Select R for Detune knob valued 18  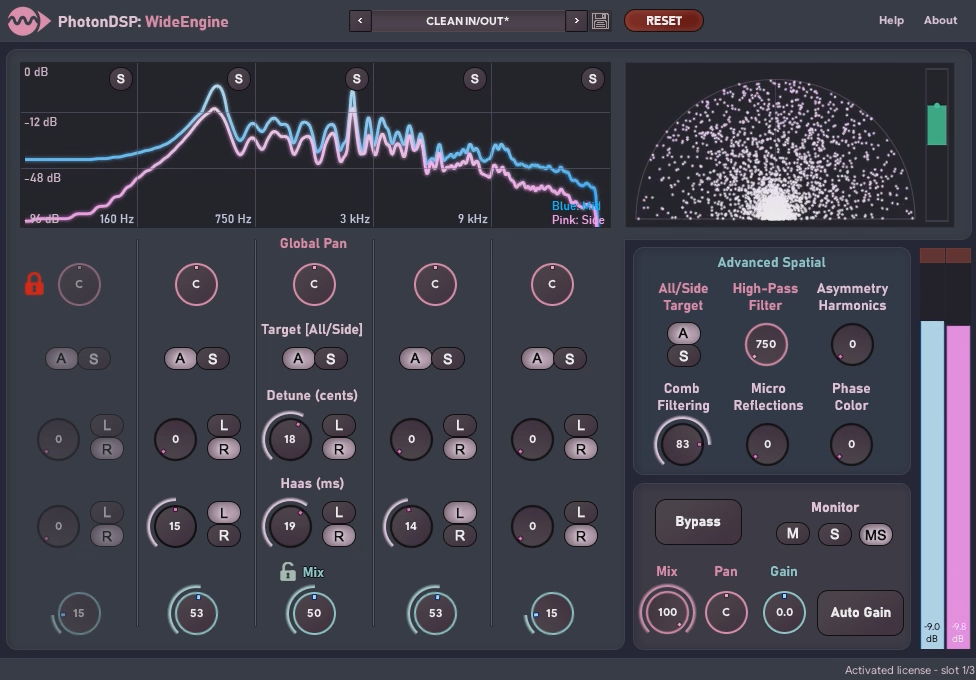[x=339, y=449]
